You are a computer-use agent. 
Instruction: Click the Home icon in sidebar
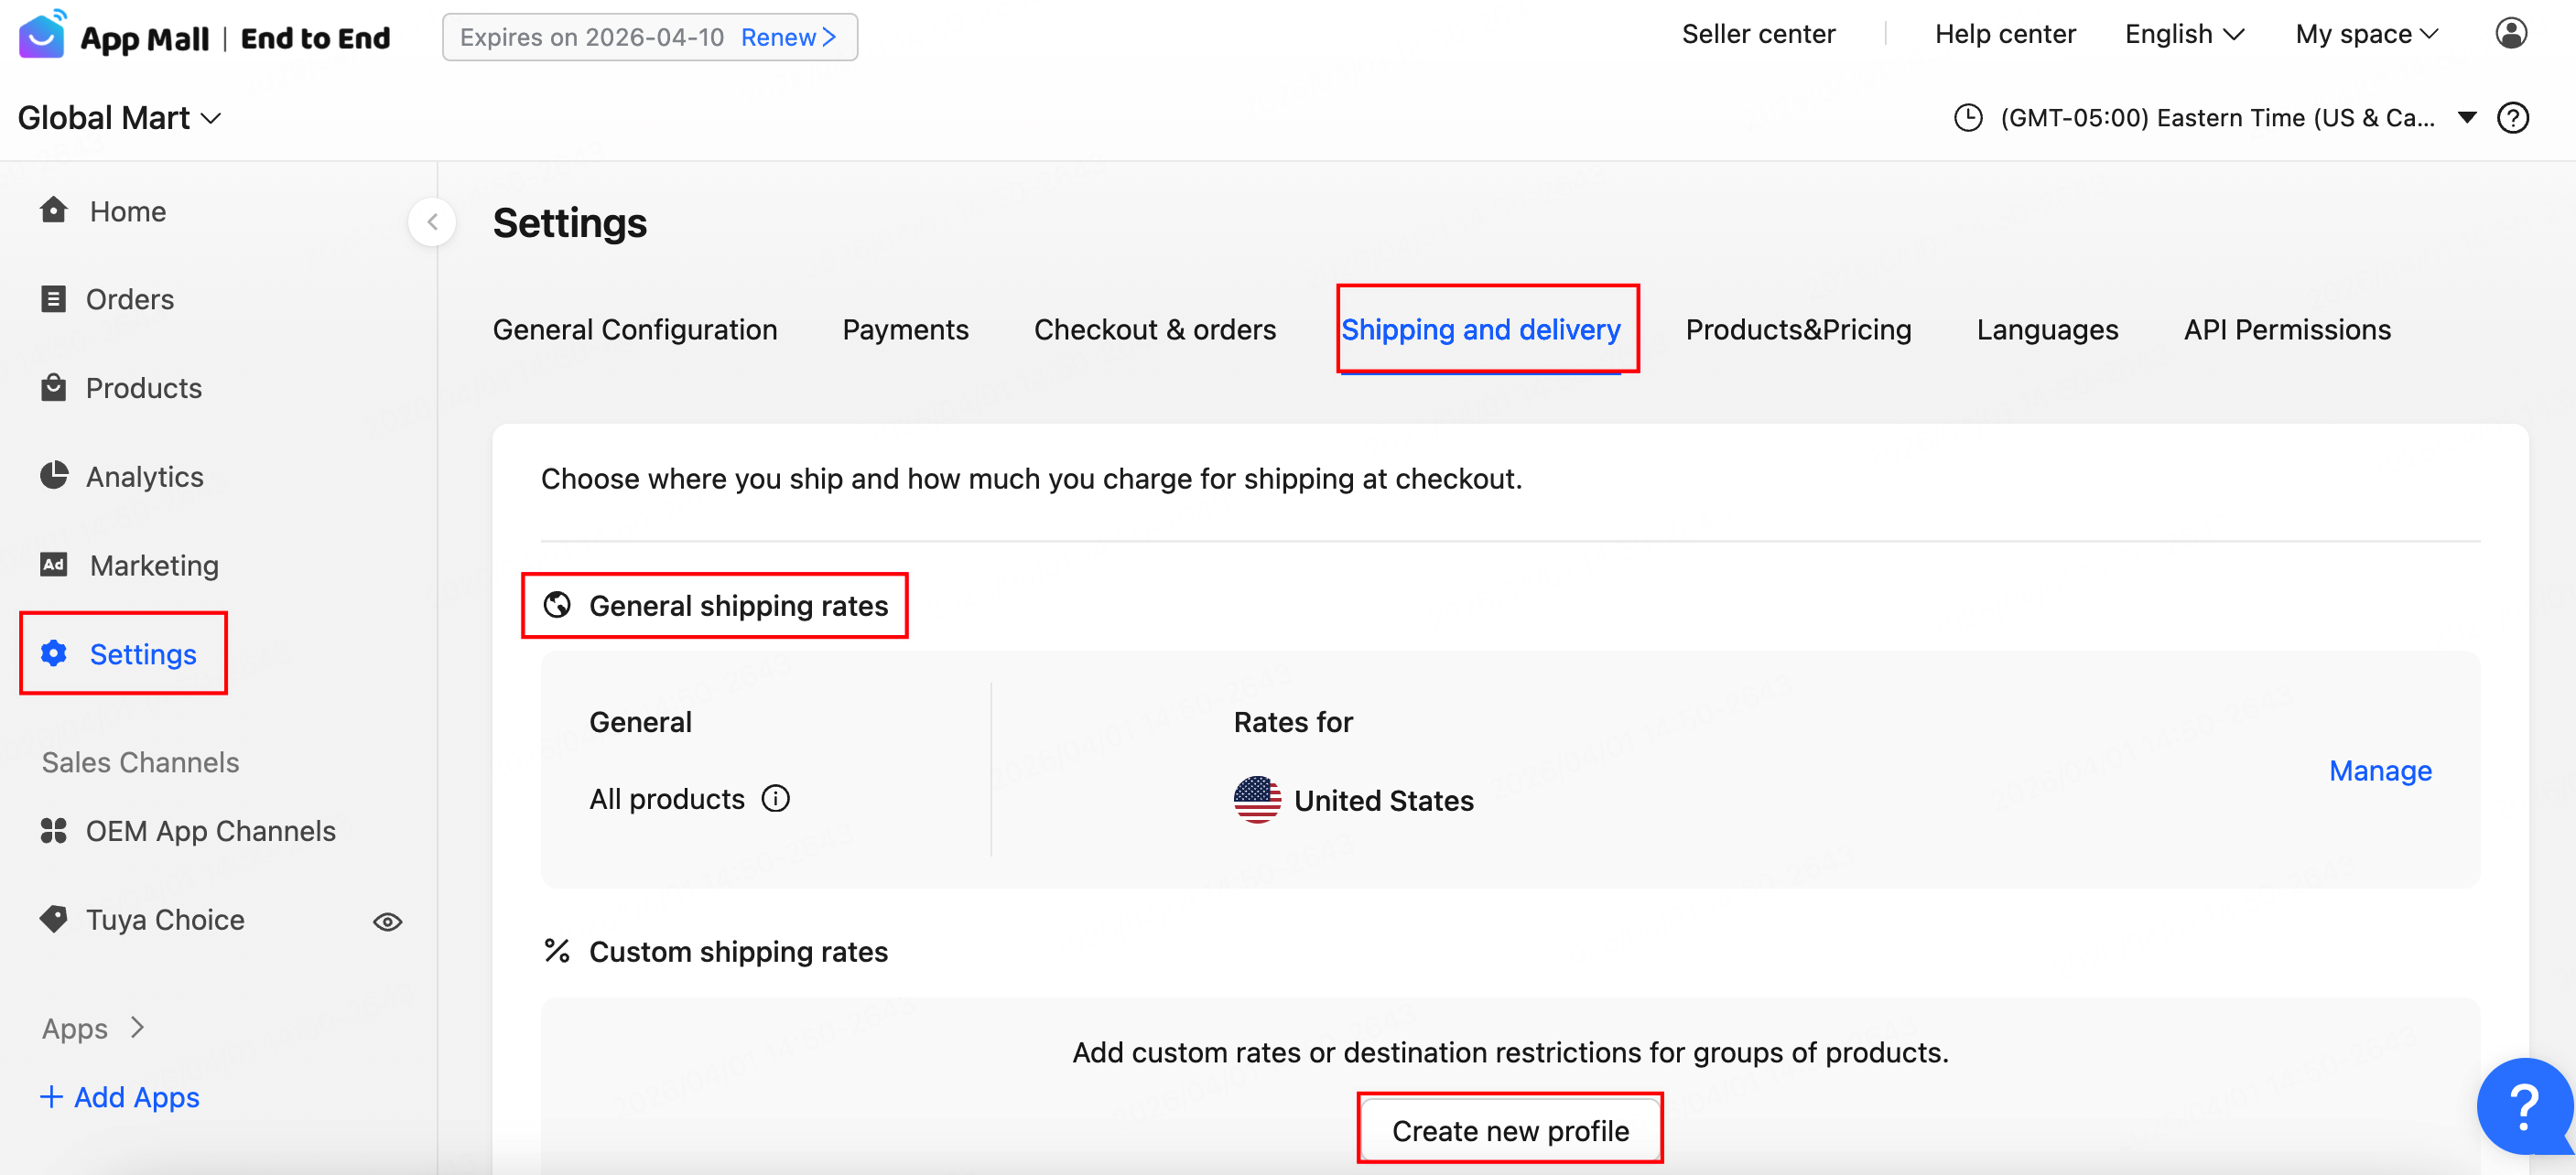coord(54,210)
